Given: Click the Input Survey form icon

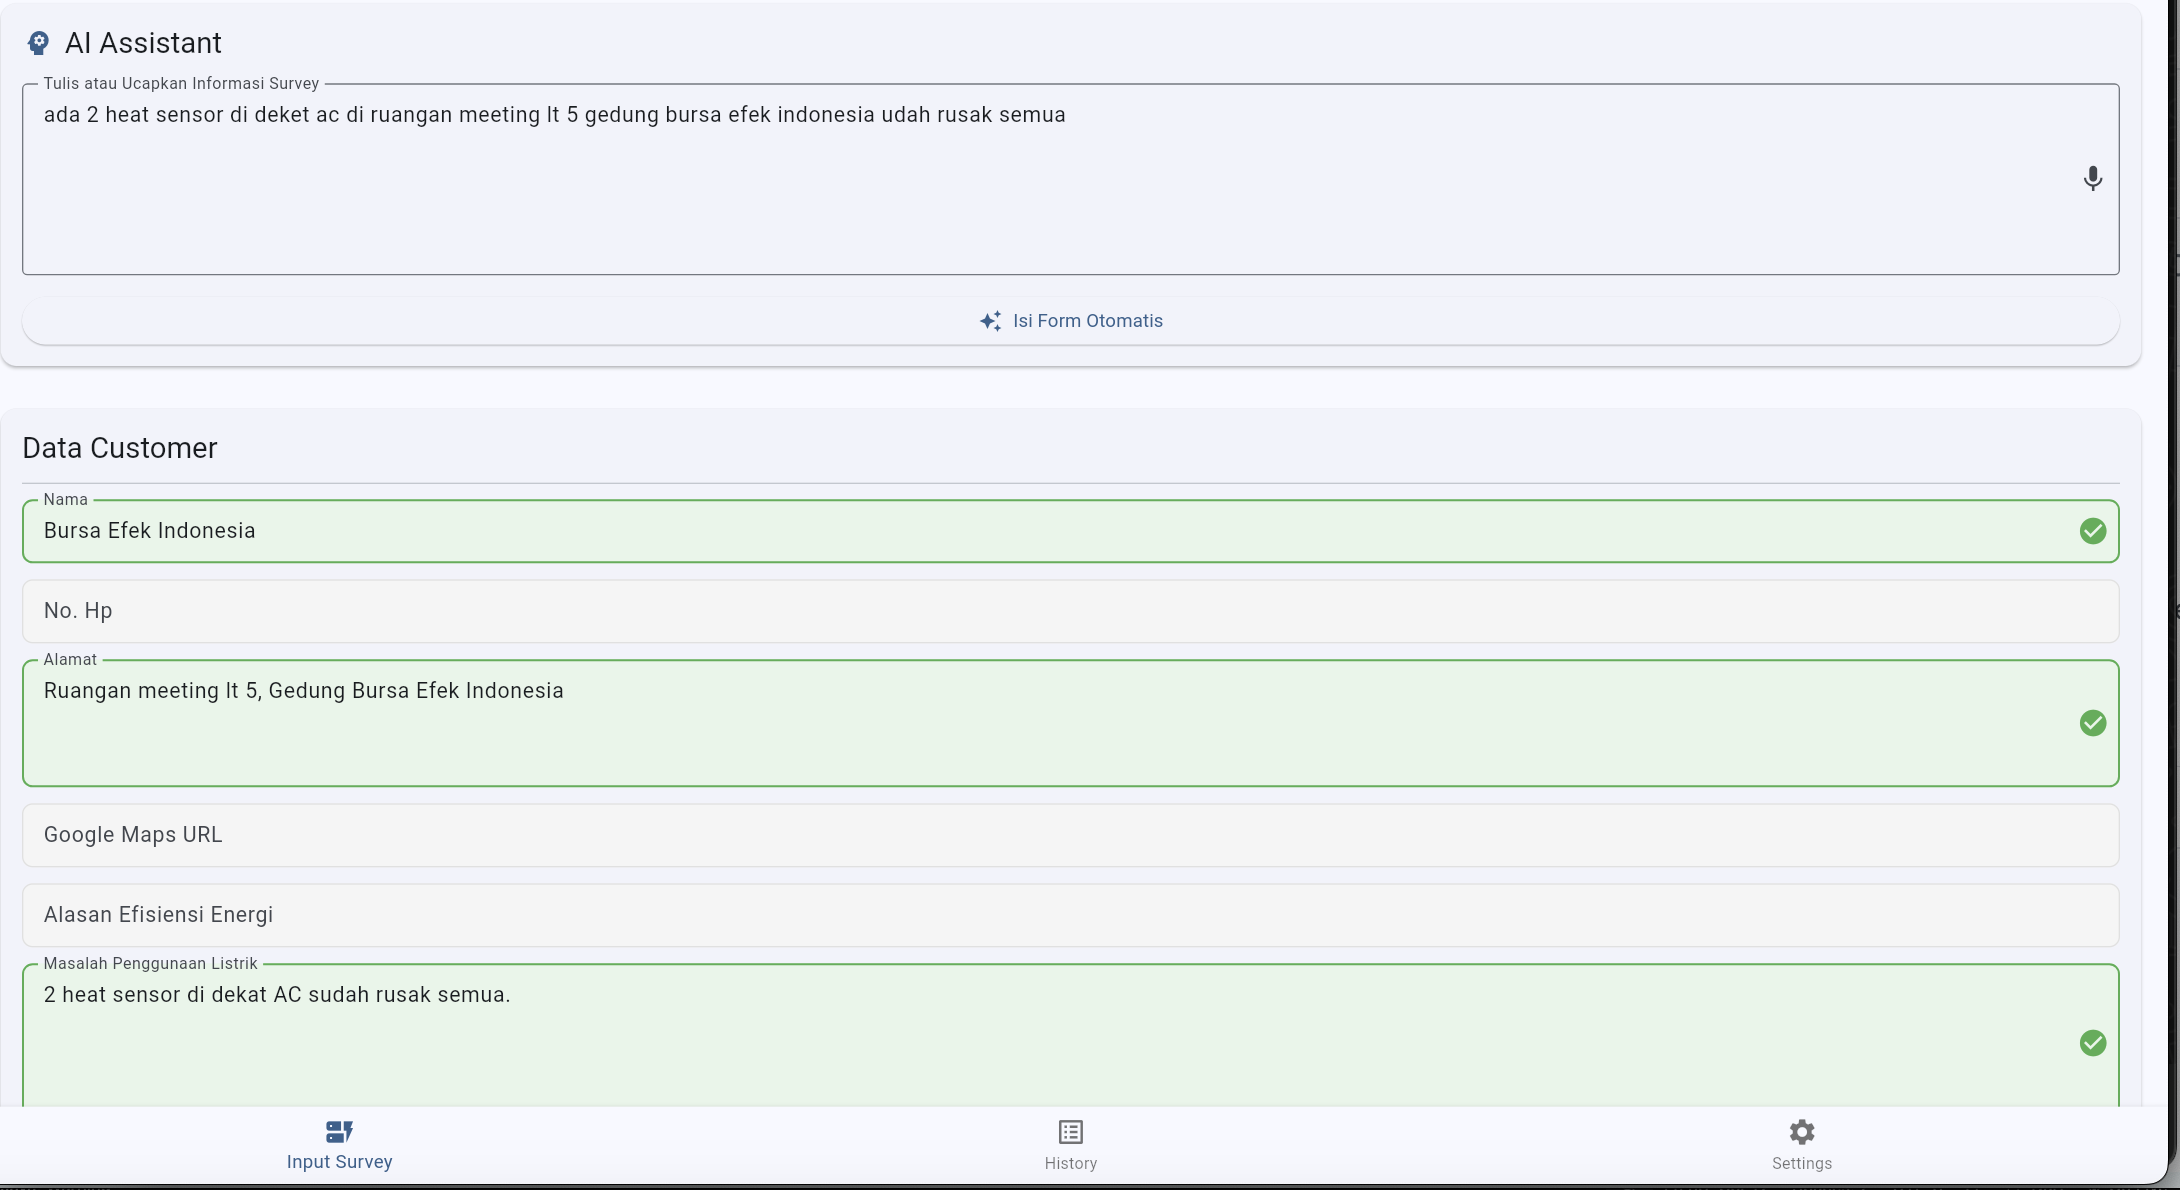Looking at the screenshot, I should [x=339, y=1132].
